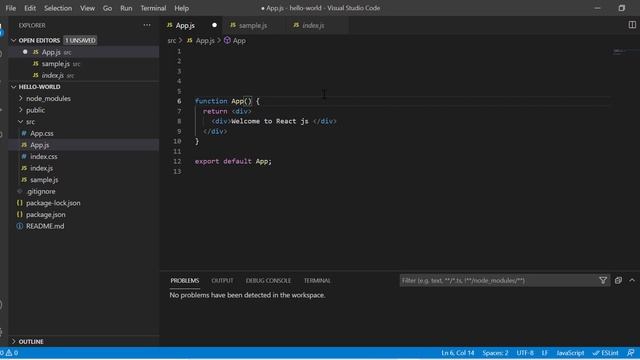
Task: Select sample.js in Open Editors list
Action: pos(84,64)
